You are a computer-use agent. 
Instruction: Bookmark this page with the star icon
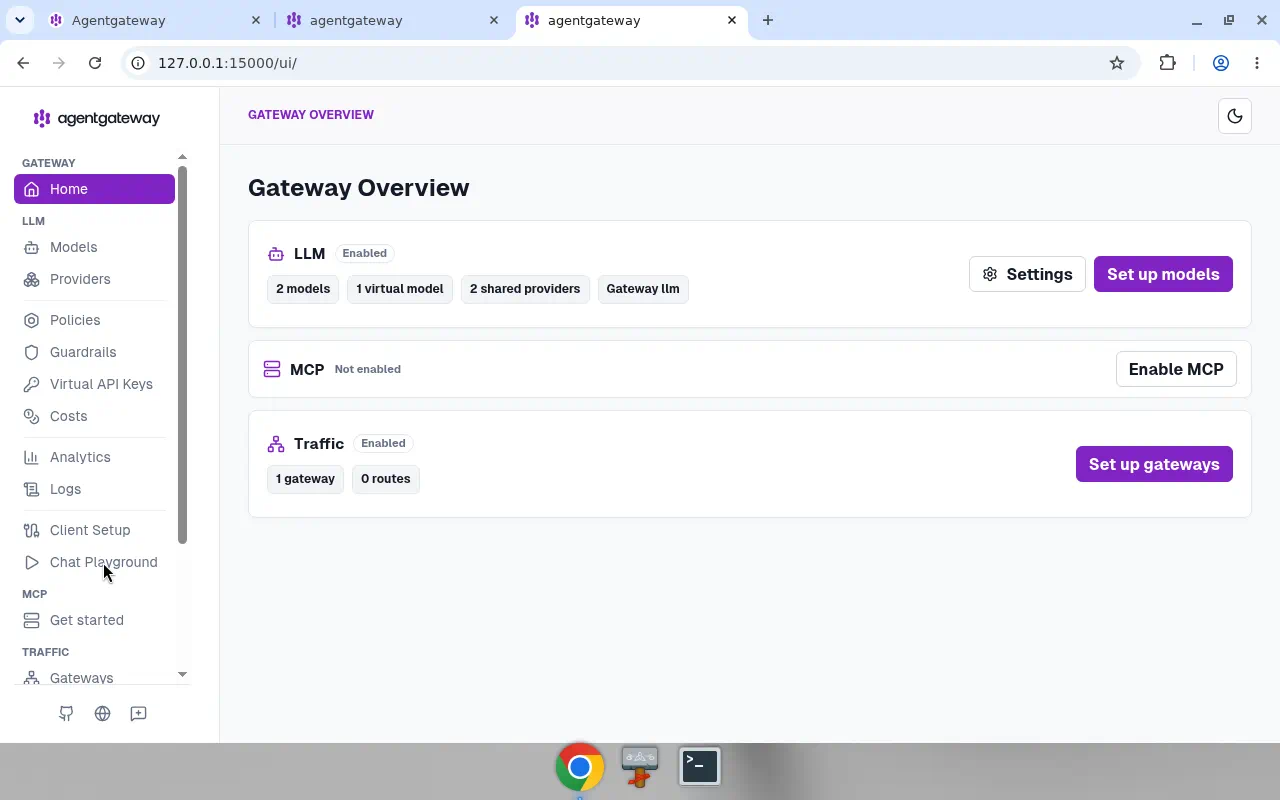point(1117,63)
